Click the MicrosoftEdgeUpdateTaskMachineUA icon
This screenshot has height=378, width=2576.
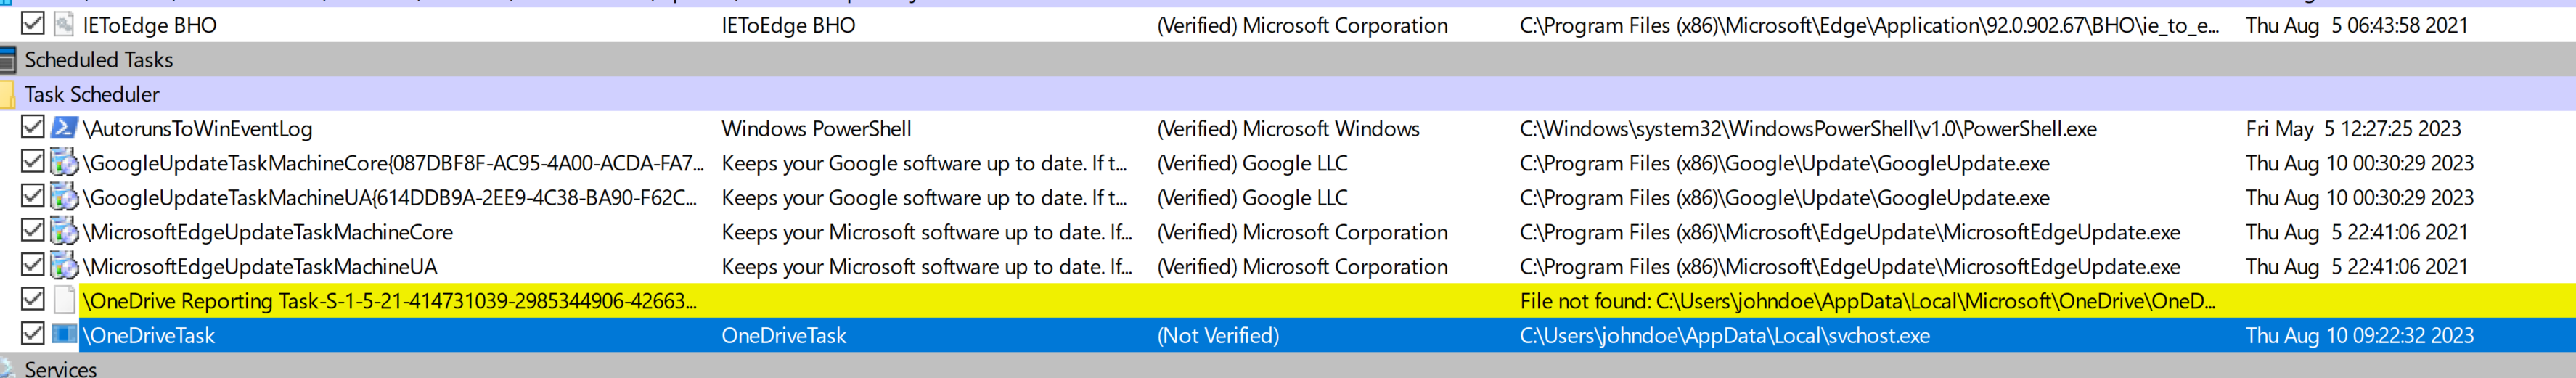pos(64,266)
